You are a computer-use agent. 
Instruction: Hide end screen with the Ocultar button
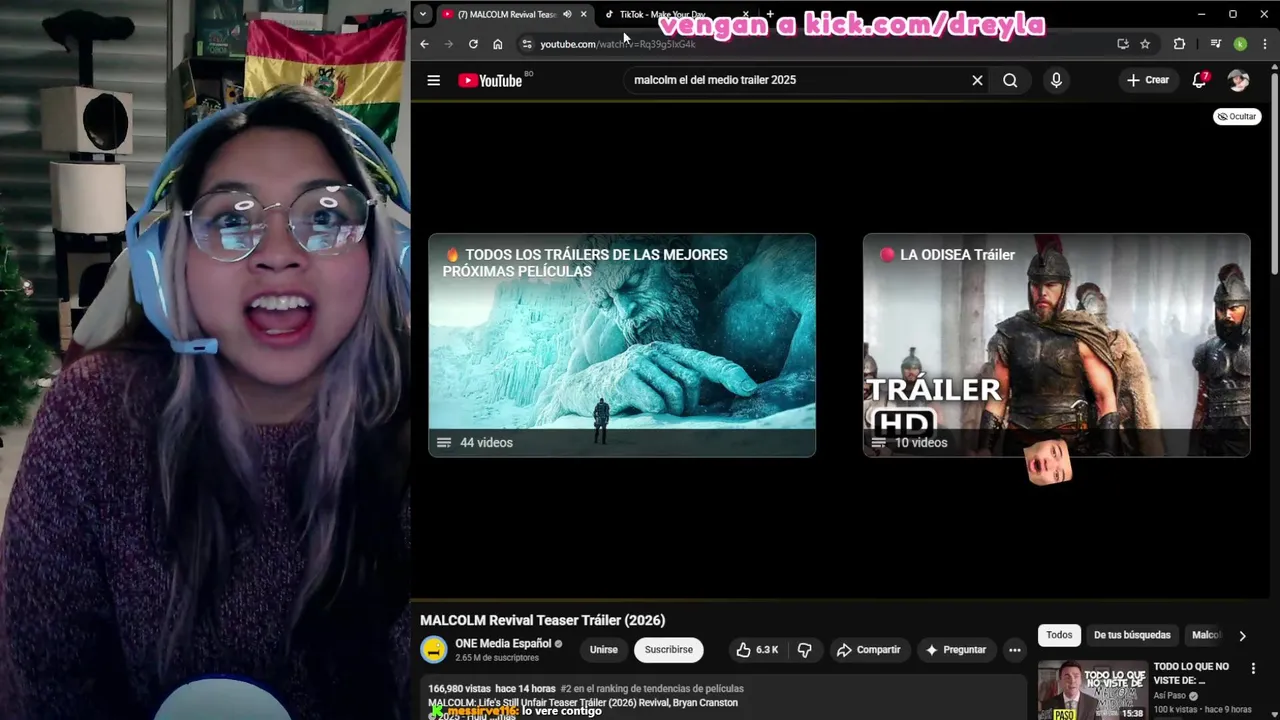pos(1237,117)
